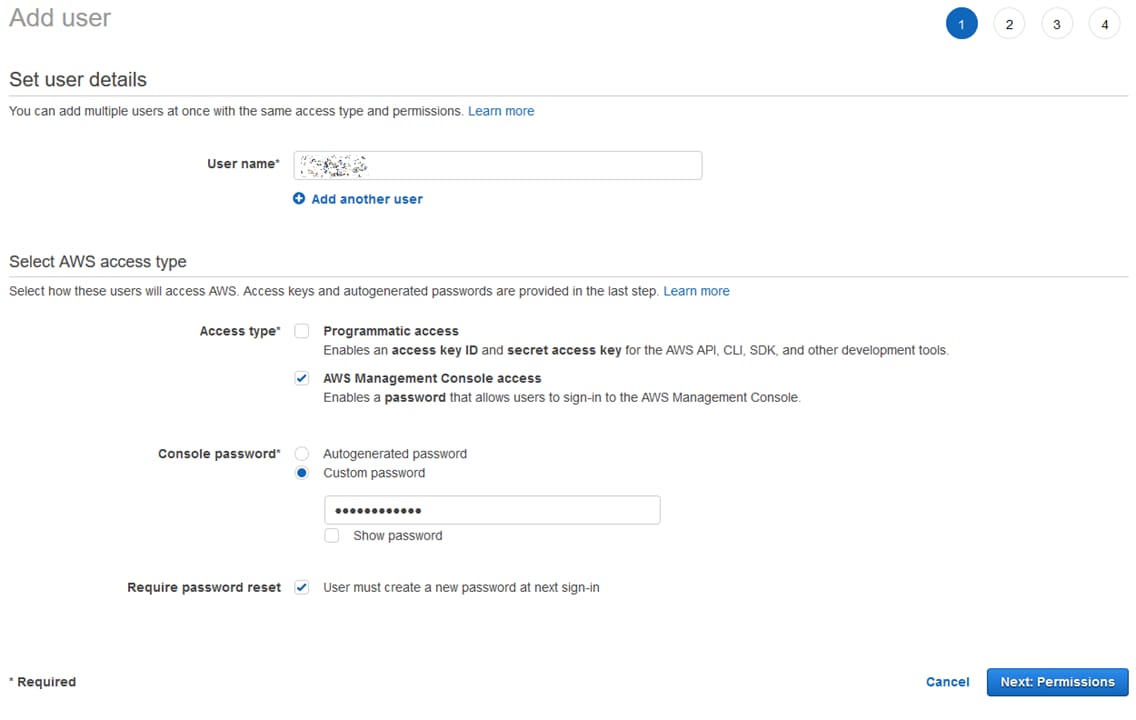Enable the Programmatic access checkbox

(x=302, y=331)
